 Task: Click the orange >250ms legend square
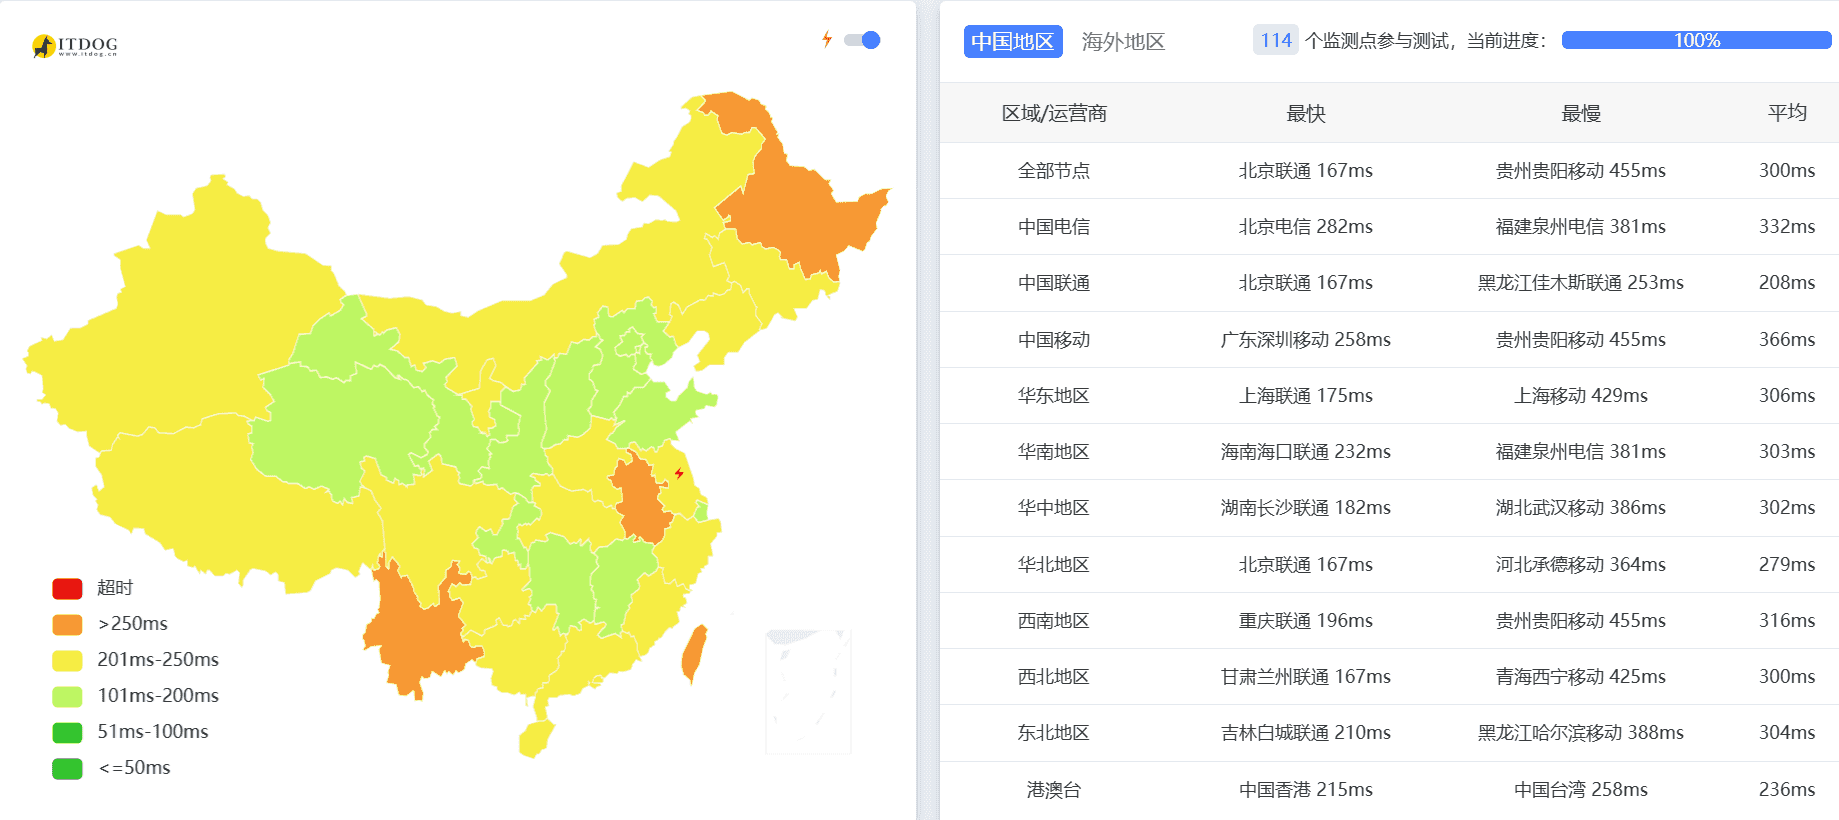[66, 624]
